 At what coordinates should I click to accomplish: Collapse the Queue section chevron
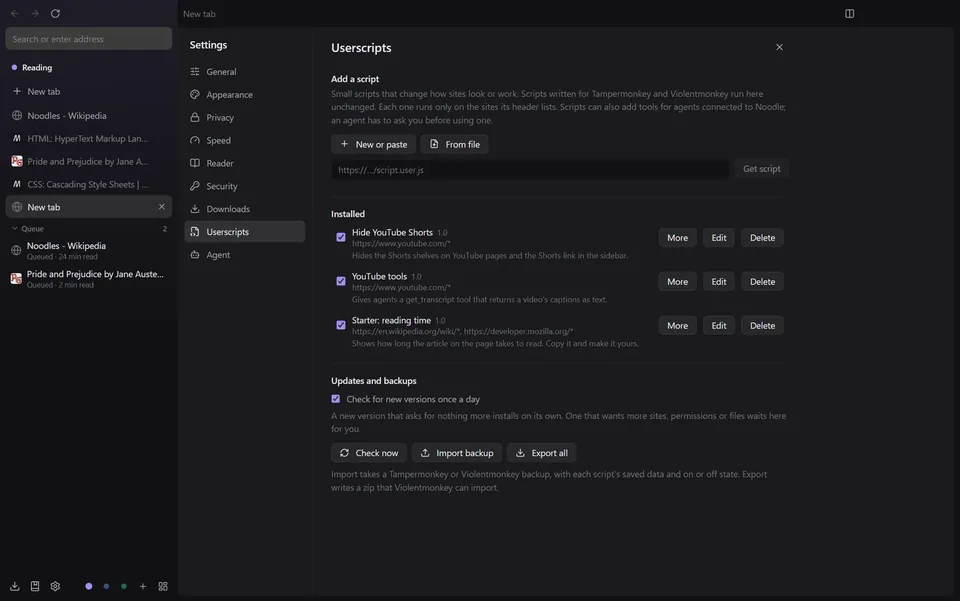[x=15, y=229]
